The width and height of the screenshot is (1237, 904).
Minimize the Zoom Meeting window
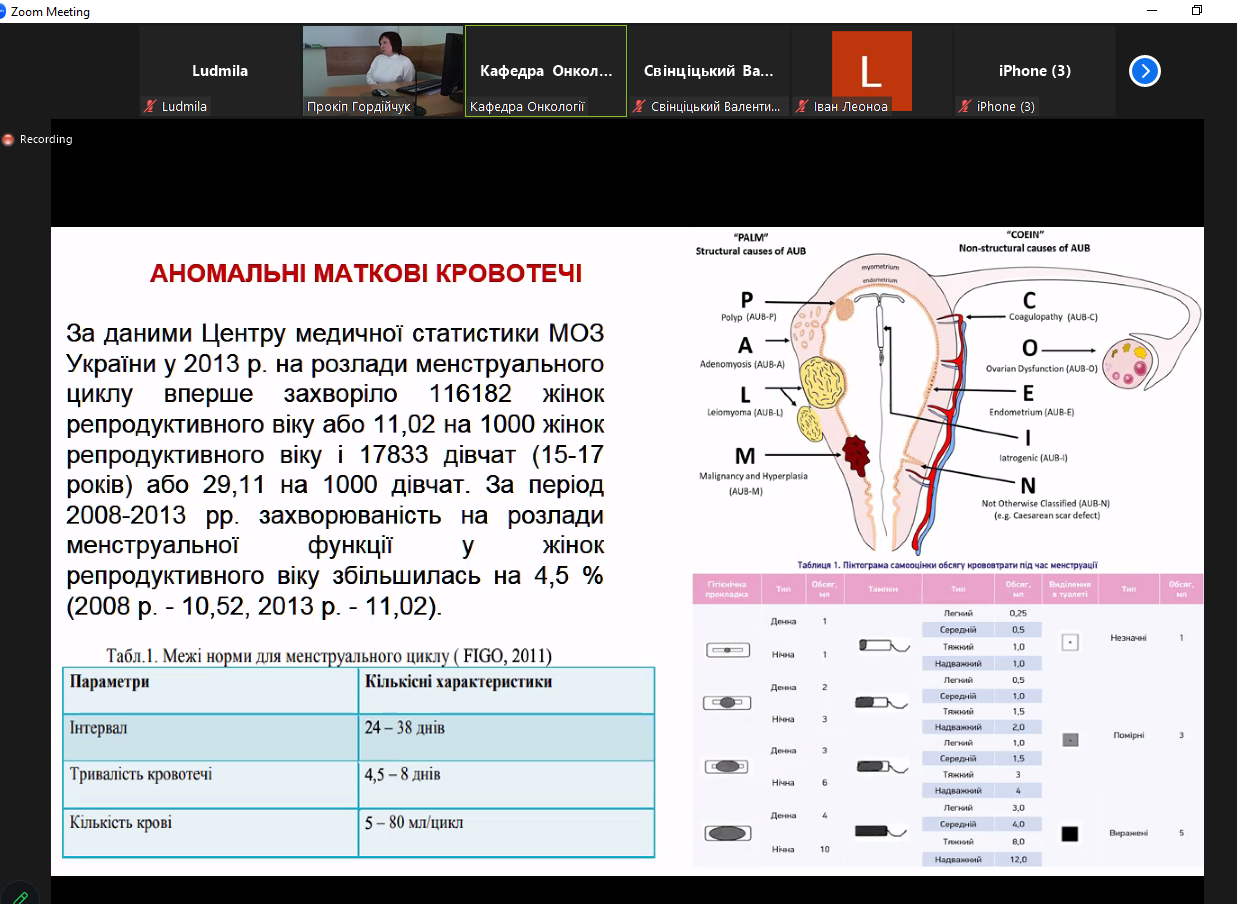[x=1150, y=11]
